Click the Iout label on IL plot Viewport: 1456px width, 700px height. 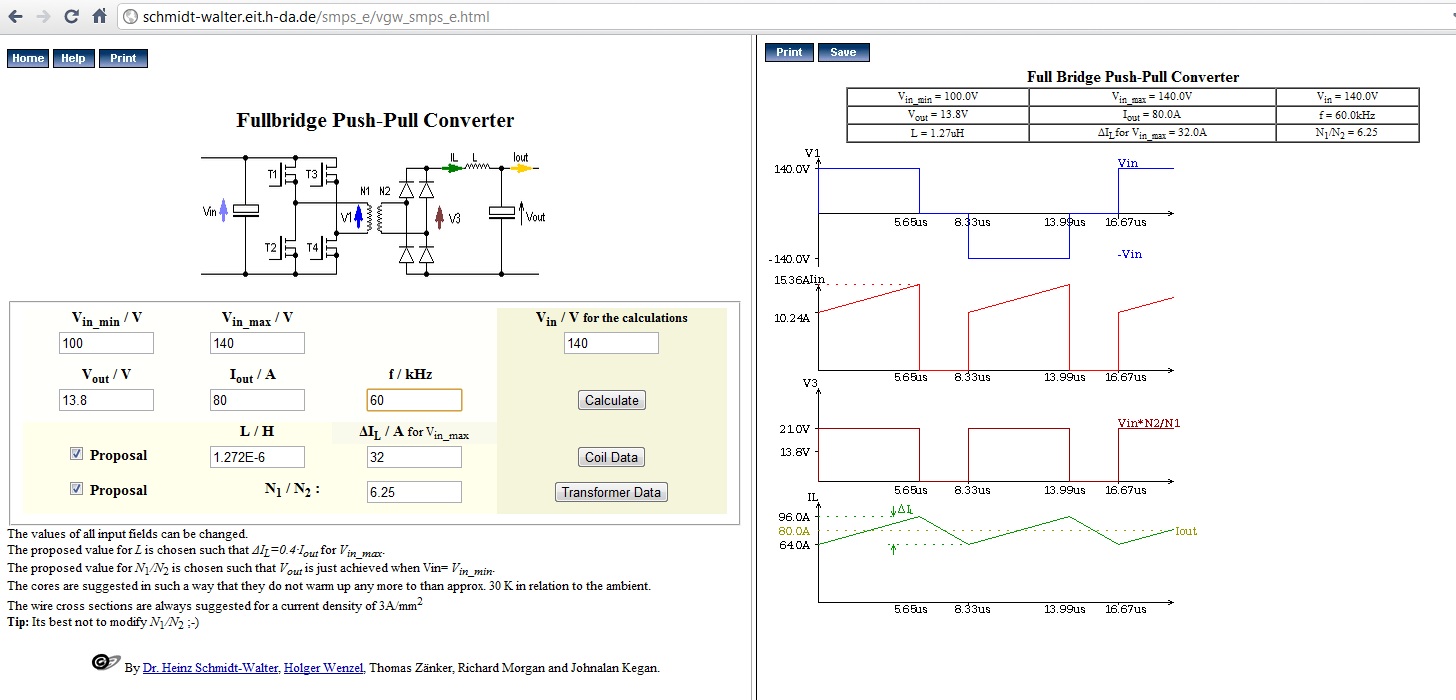pos(1186,531)
